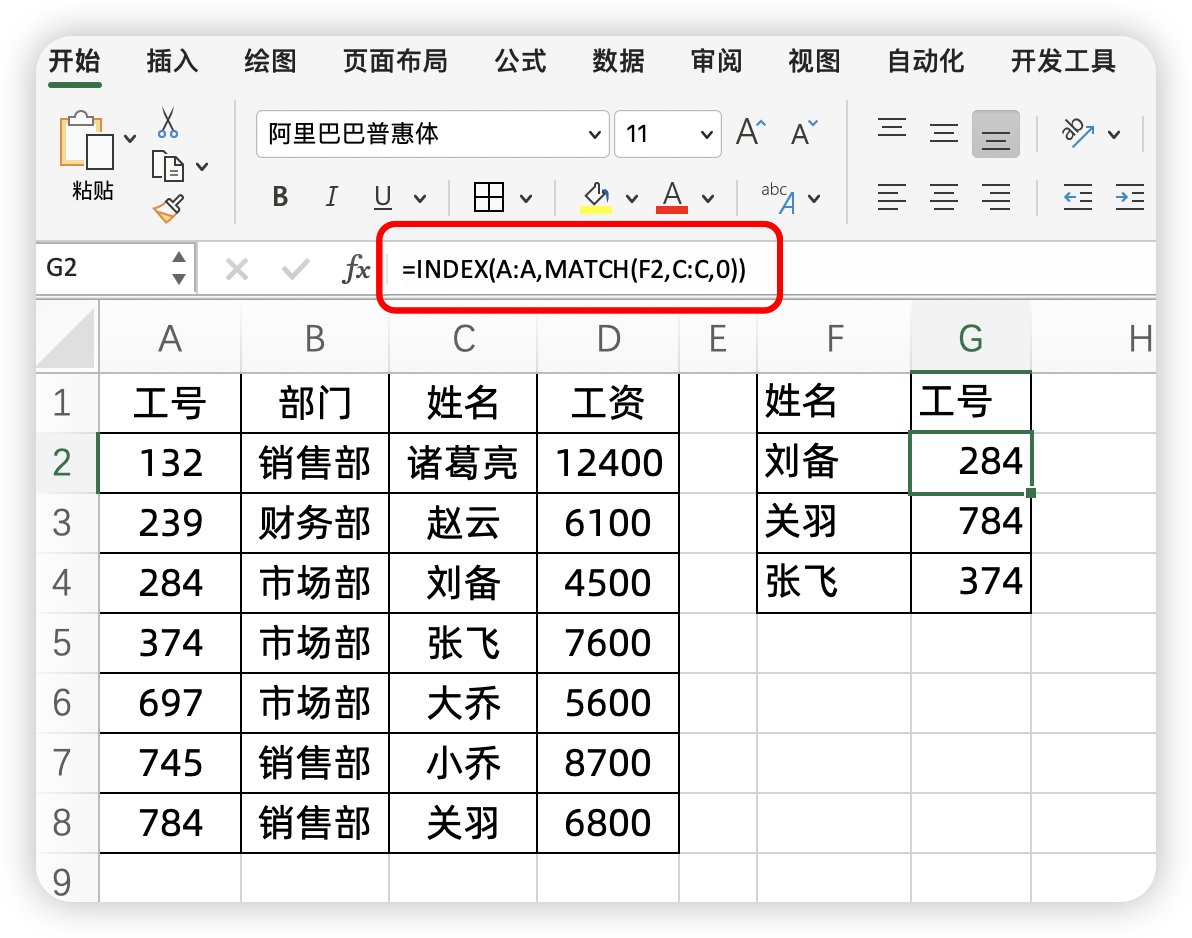This screenshot has height=938, width=1192.
Task: Select cell with salary 12400
Action: [x=608, y=463]
